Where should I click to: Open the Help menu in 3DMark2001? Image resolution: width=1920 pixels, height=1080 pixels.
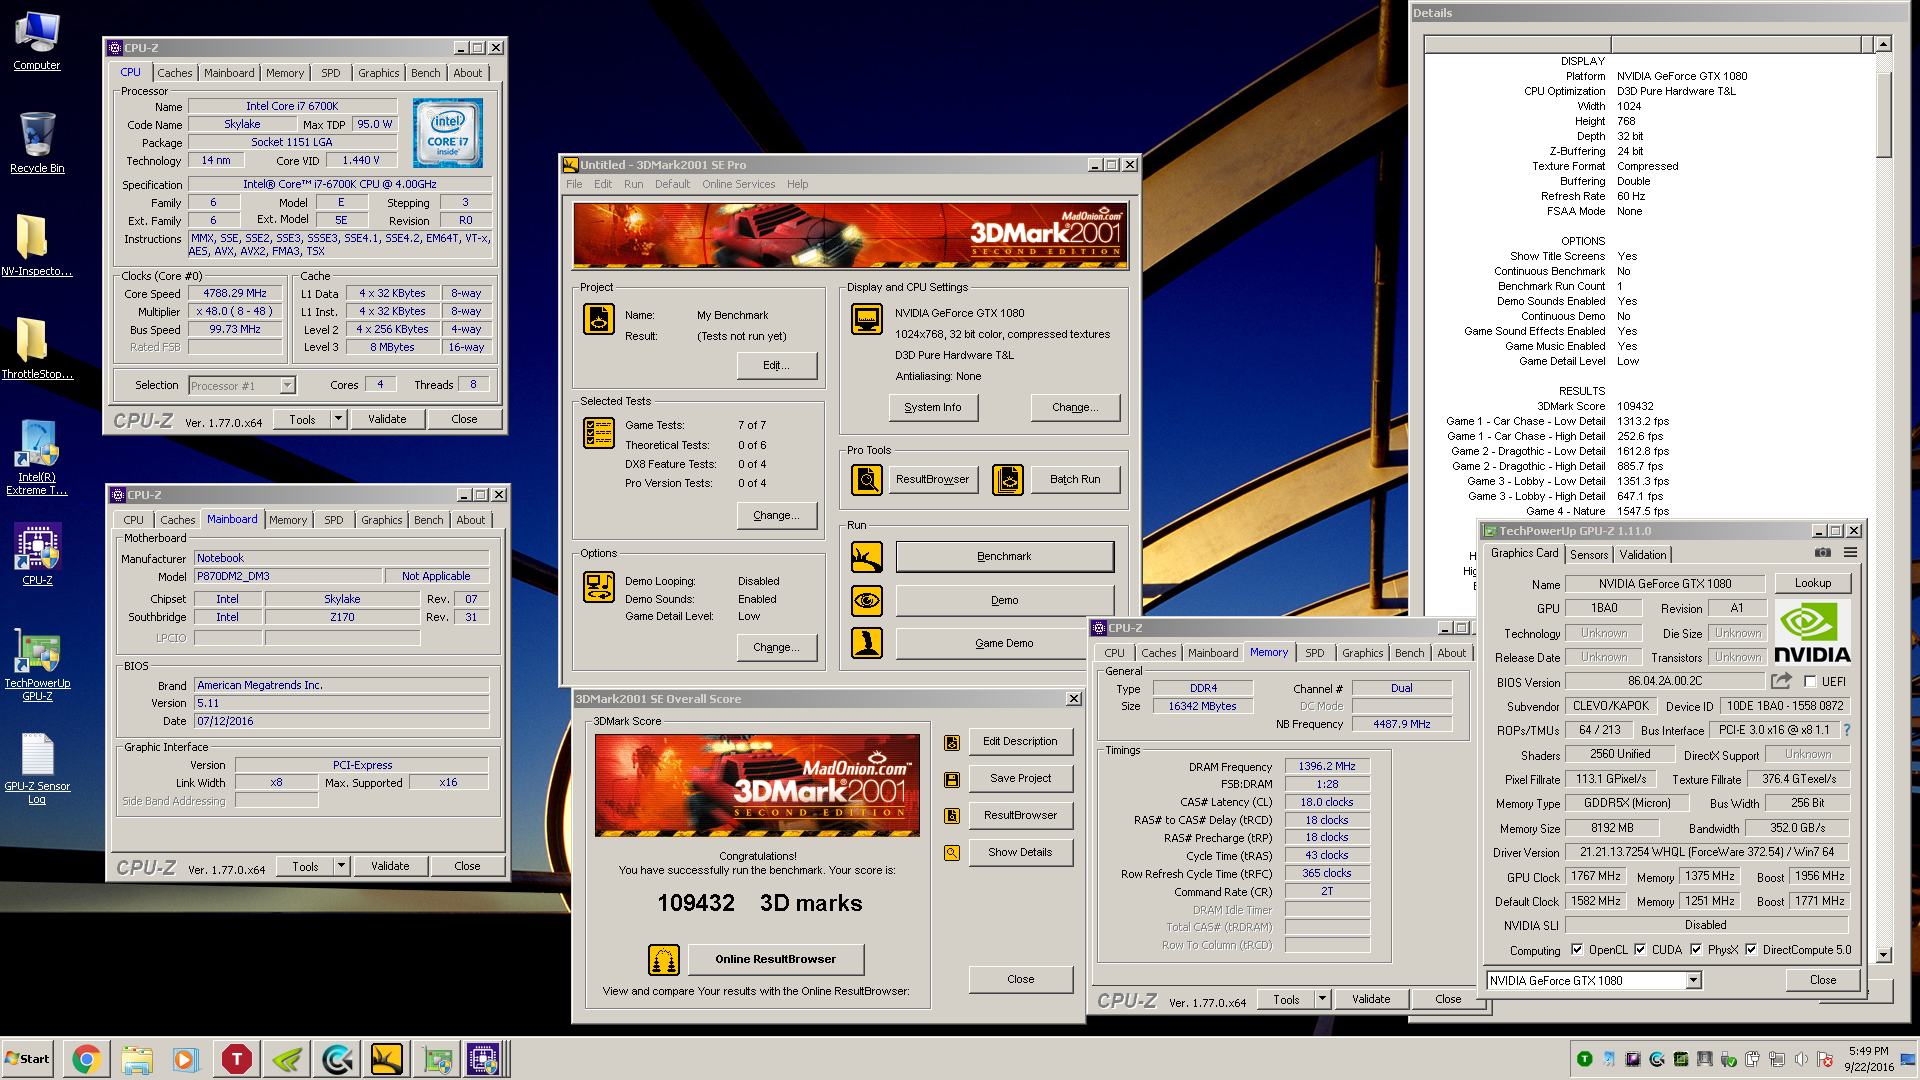(797, 184)
